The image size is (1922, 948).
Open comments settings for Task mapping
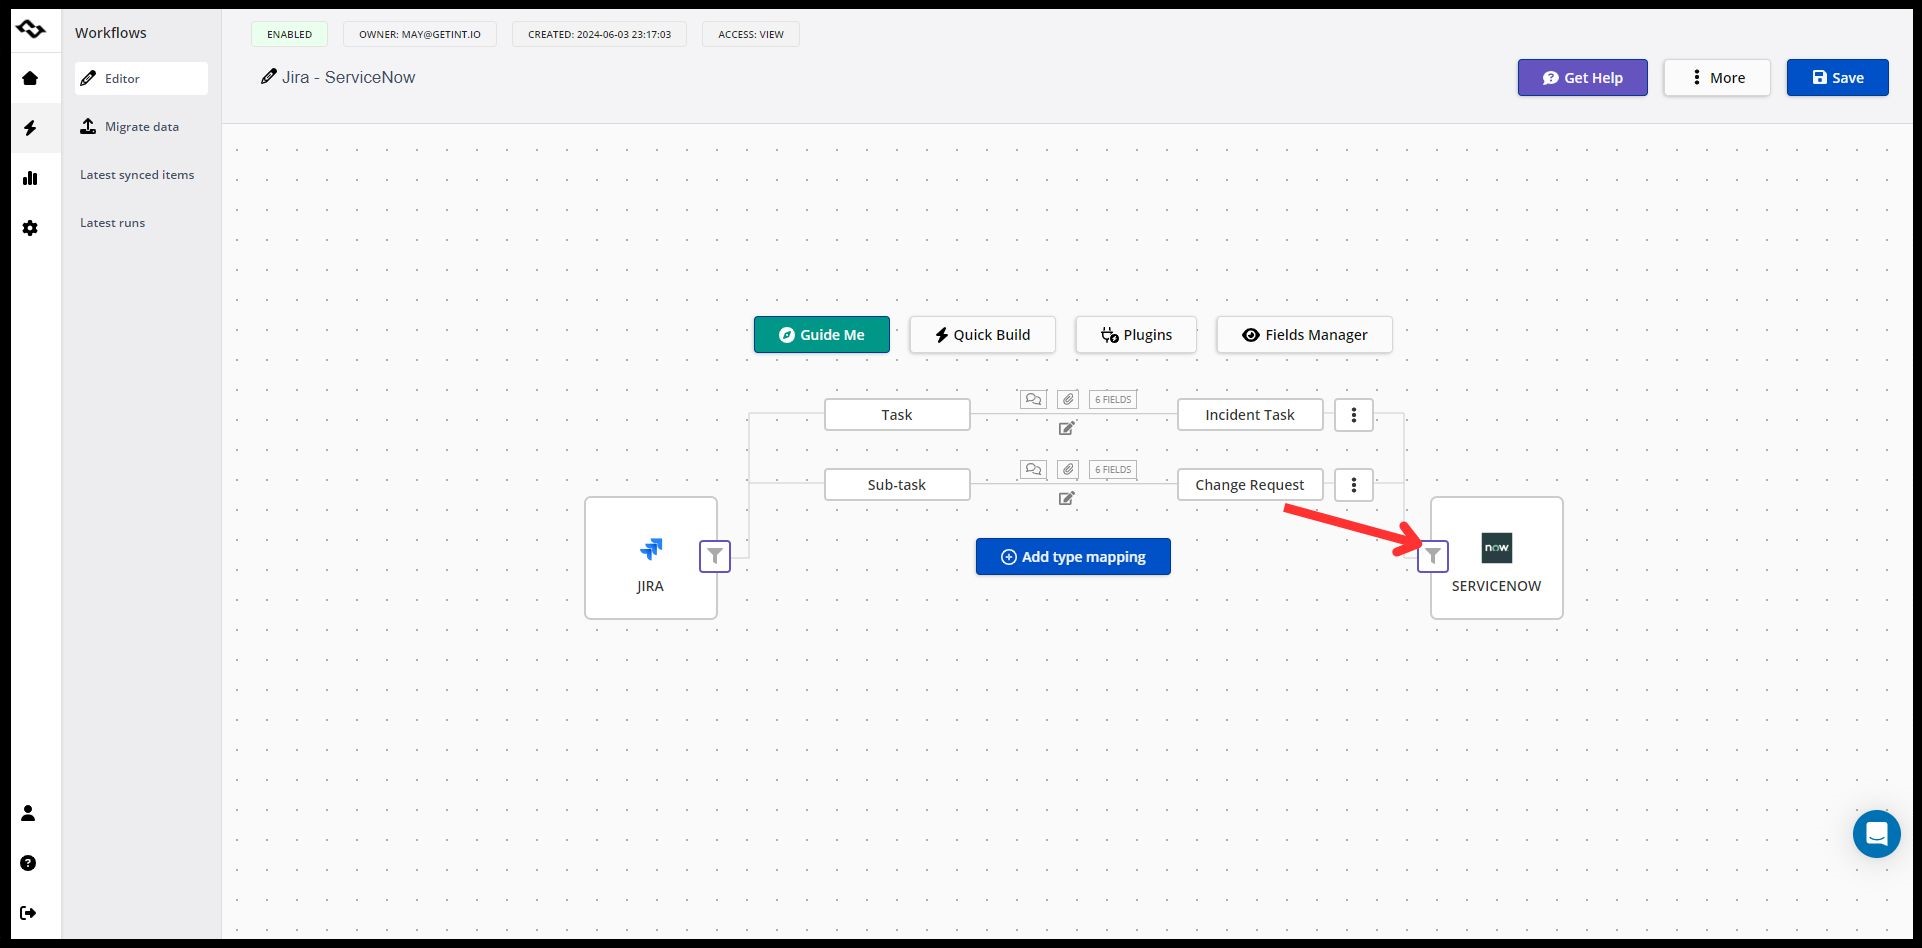pos(1033,399)
